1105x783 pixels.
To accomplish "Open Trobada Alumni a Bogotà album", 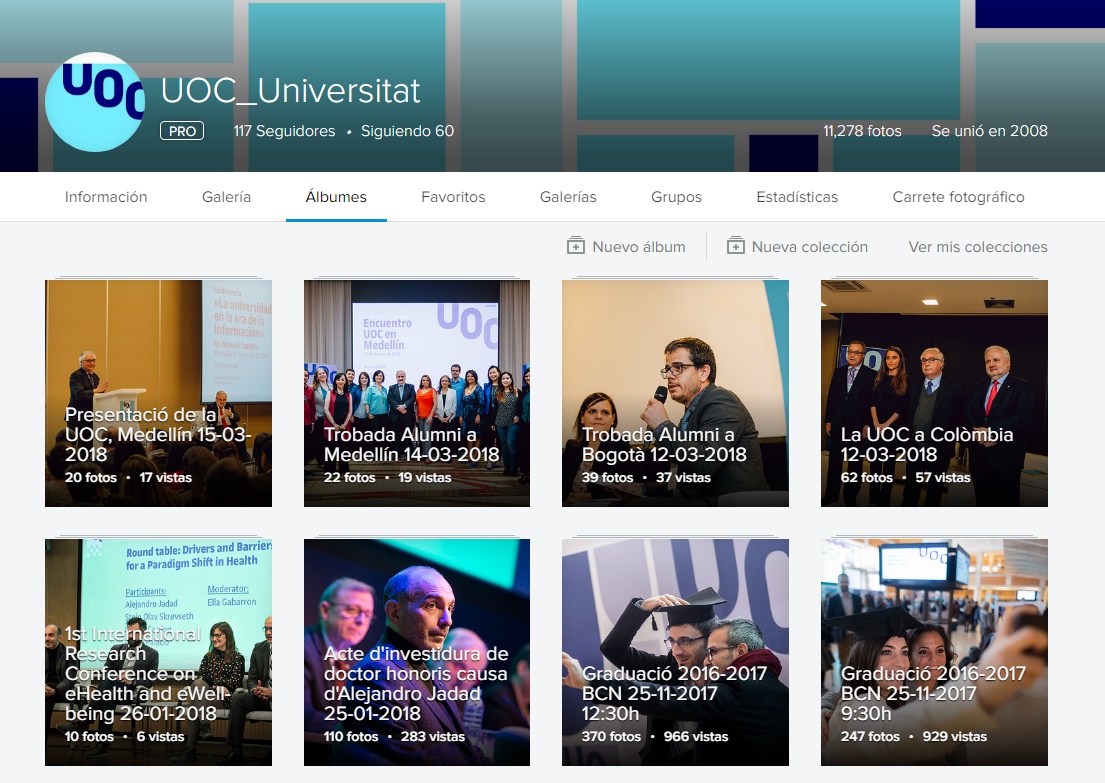I will [x=675, y=393].
